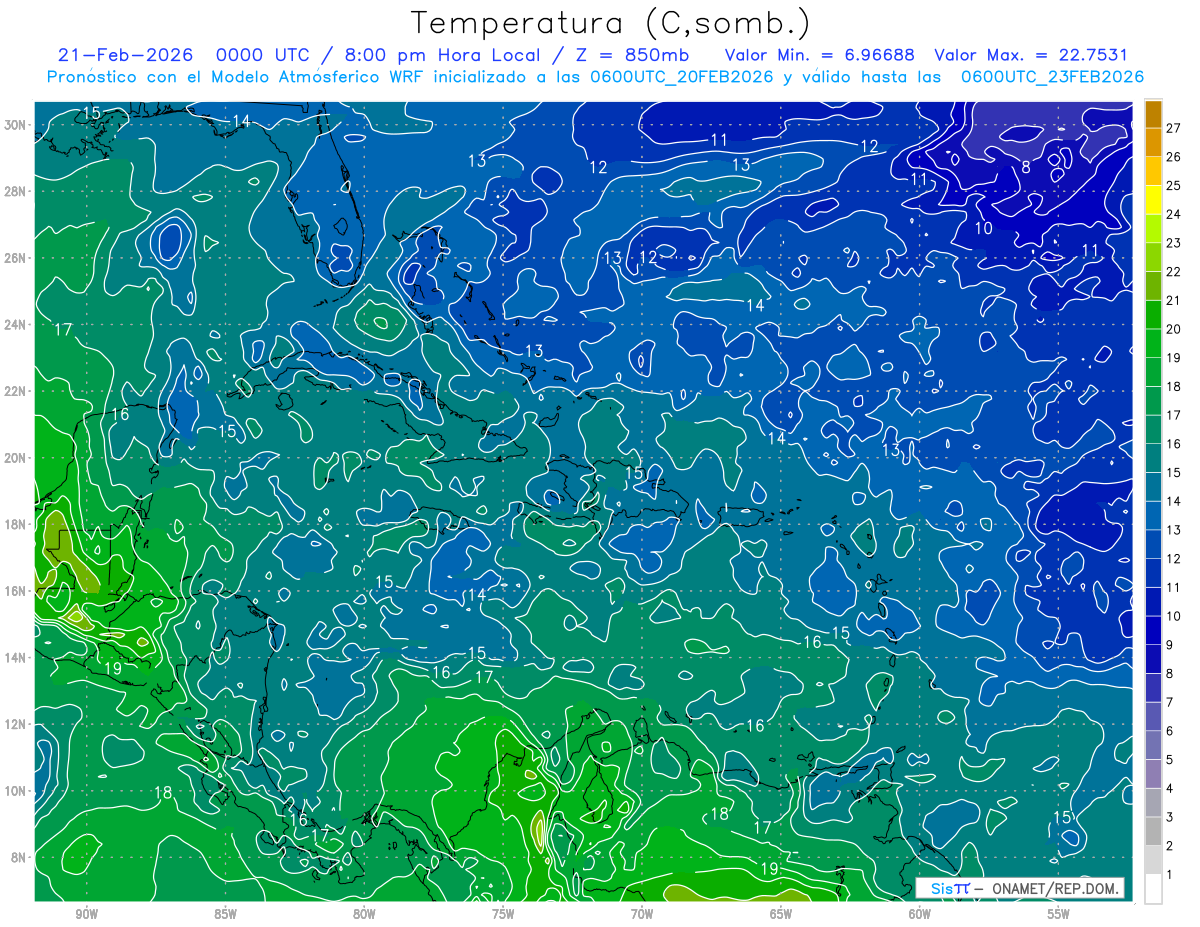Click the validity time "0600UTC_23FEB2026"

pyautogui.click(x=1052, y=77)
